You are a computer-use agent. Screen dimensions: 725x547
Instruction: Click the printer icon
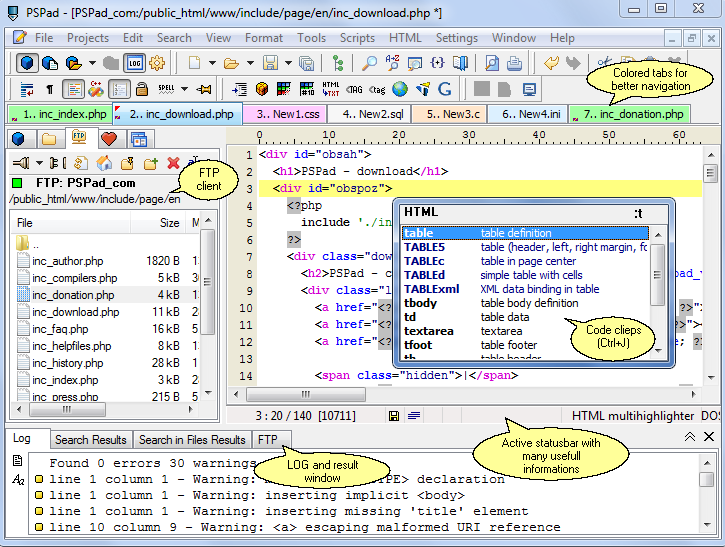pyautogui.click(x=514, y=62)
